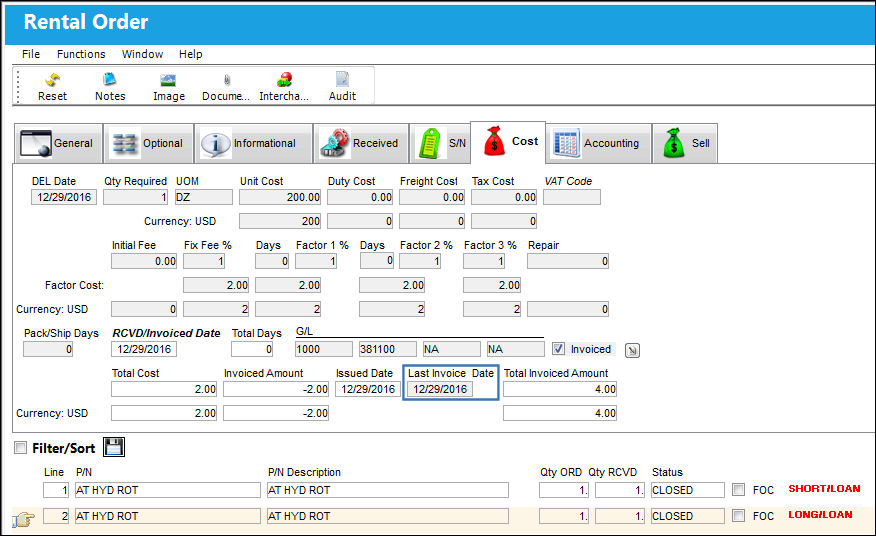
Task: Open the Informational tab
Action: click(253, 144)
